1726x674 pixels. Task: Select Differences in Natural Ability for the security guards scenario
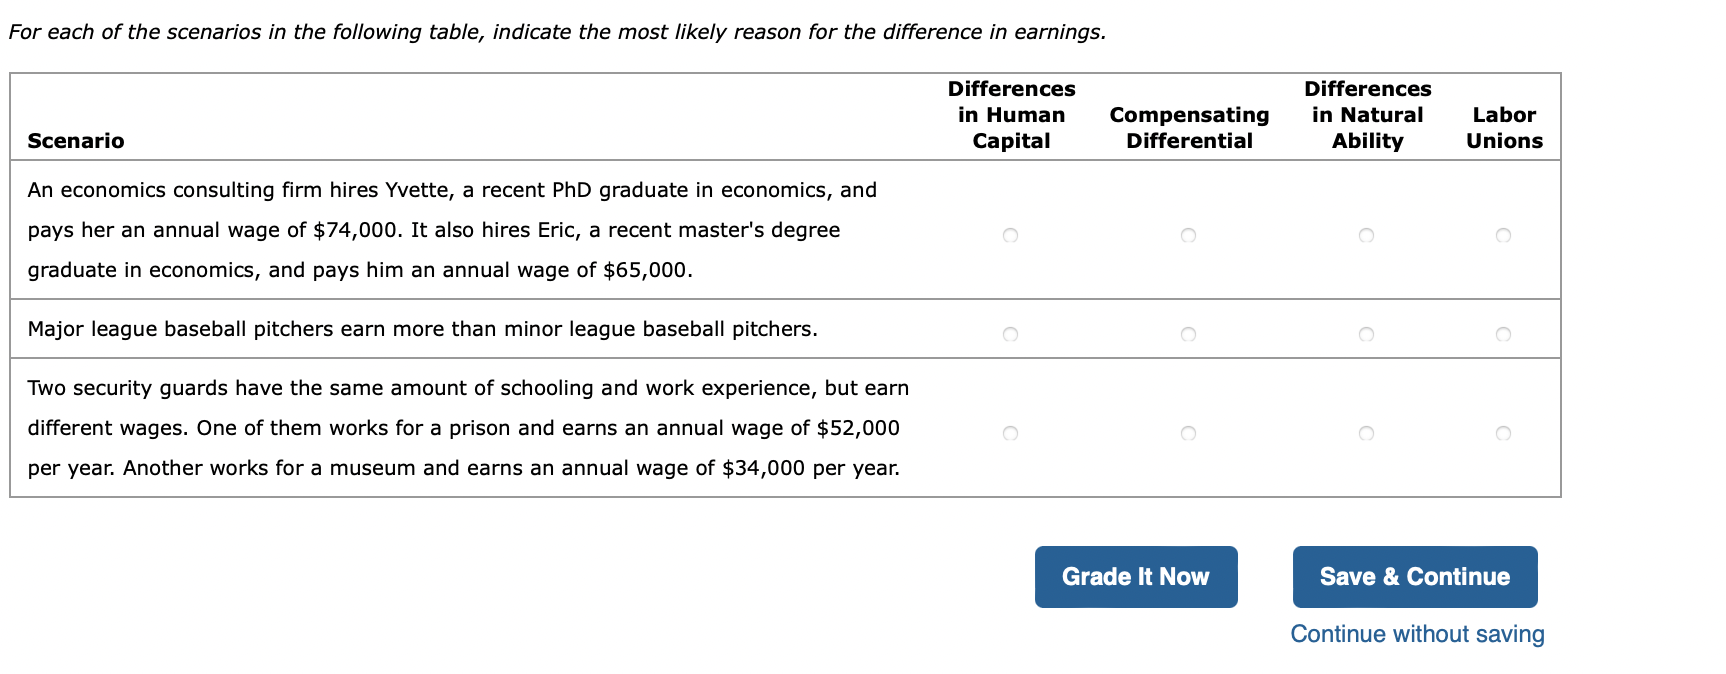[x=1366, y=432]
